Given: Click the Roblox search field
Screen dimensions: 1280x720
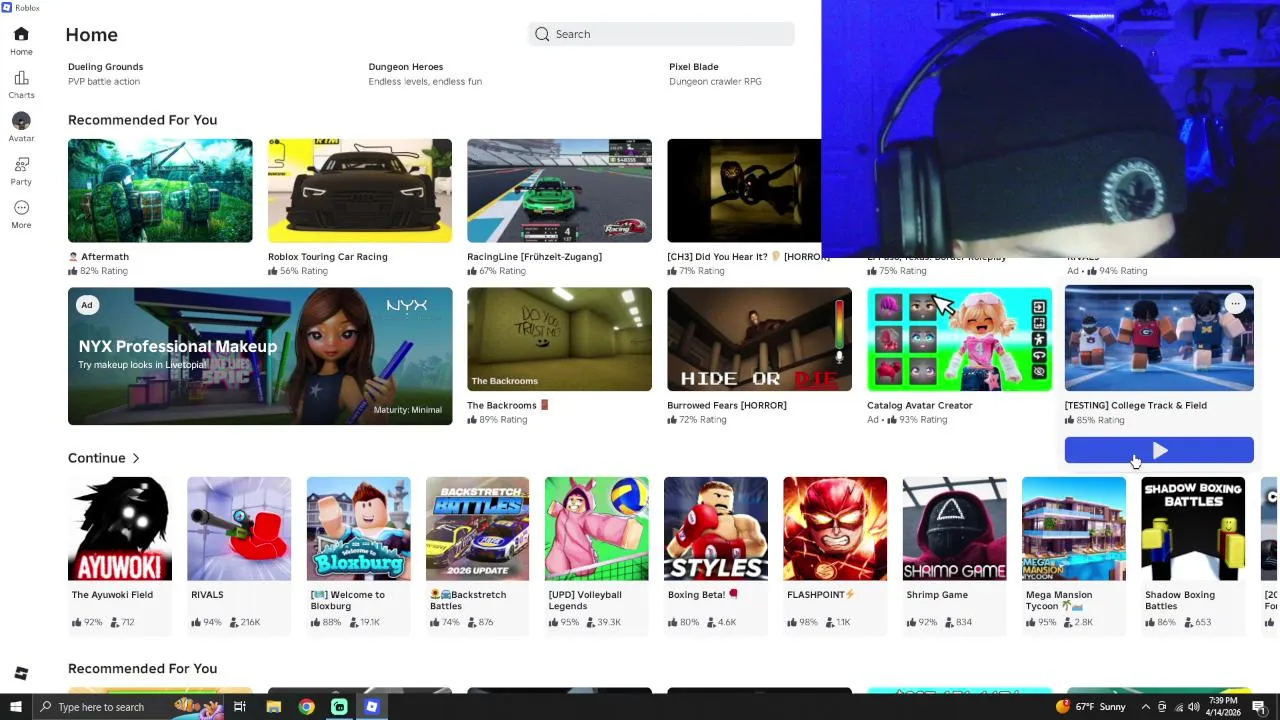Looking at the screenshot, I should coord(661,34).
